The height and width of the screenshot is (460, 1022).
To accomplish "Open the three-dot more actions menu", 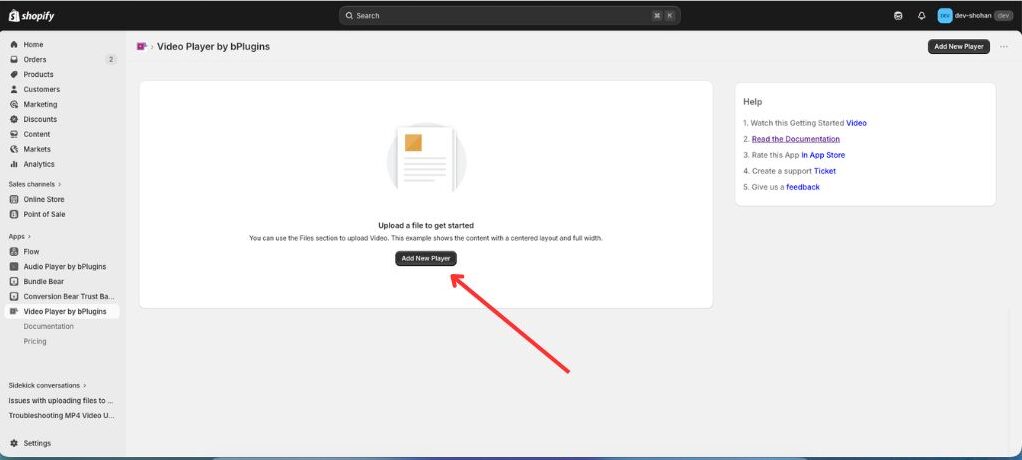I will point(1003,46).
